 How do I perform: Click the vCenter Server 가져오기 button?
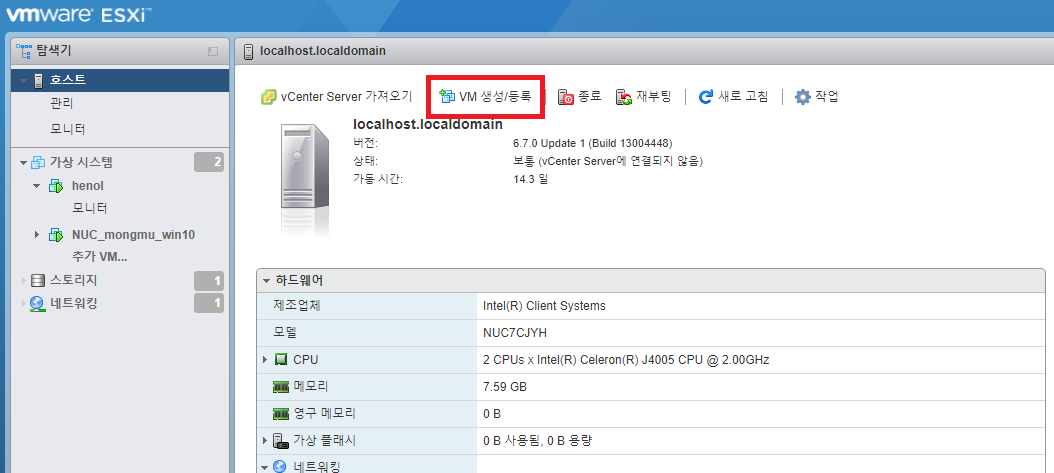(336, 97)
